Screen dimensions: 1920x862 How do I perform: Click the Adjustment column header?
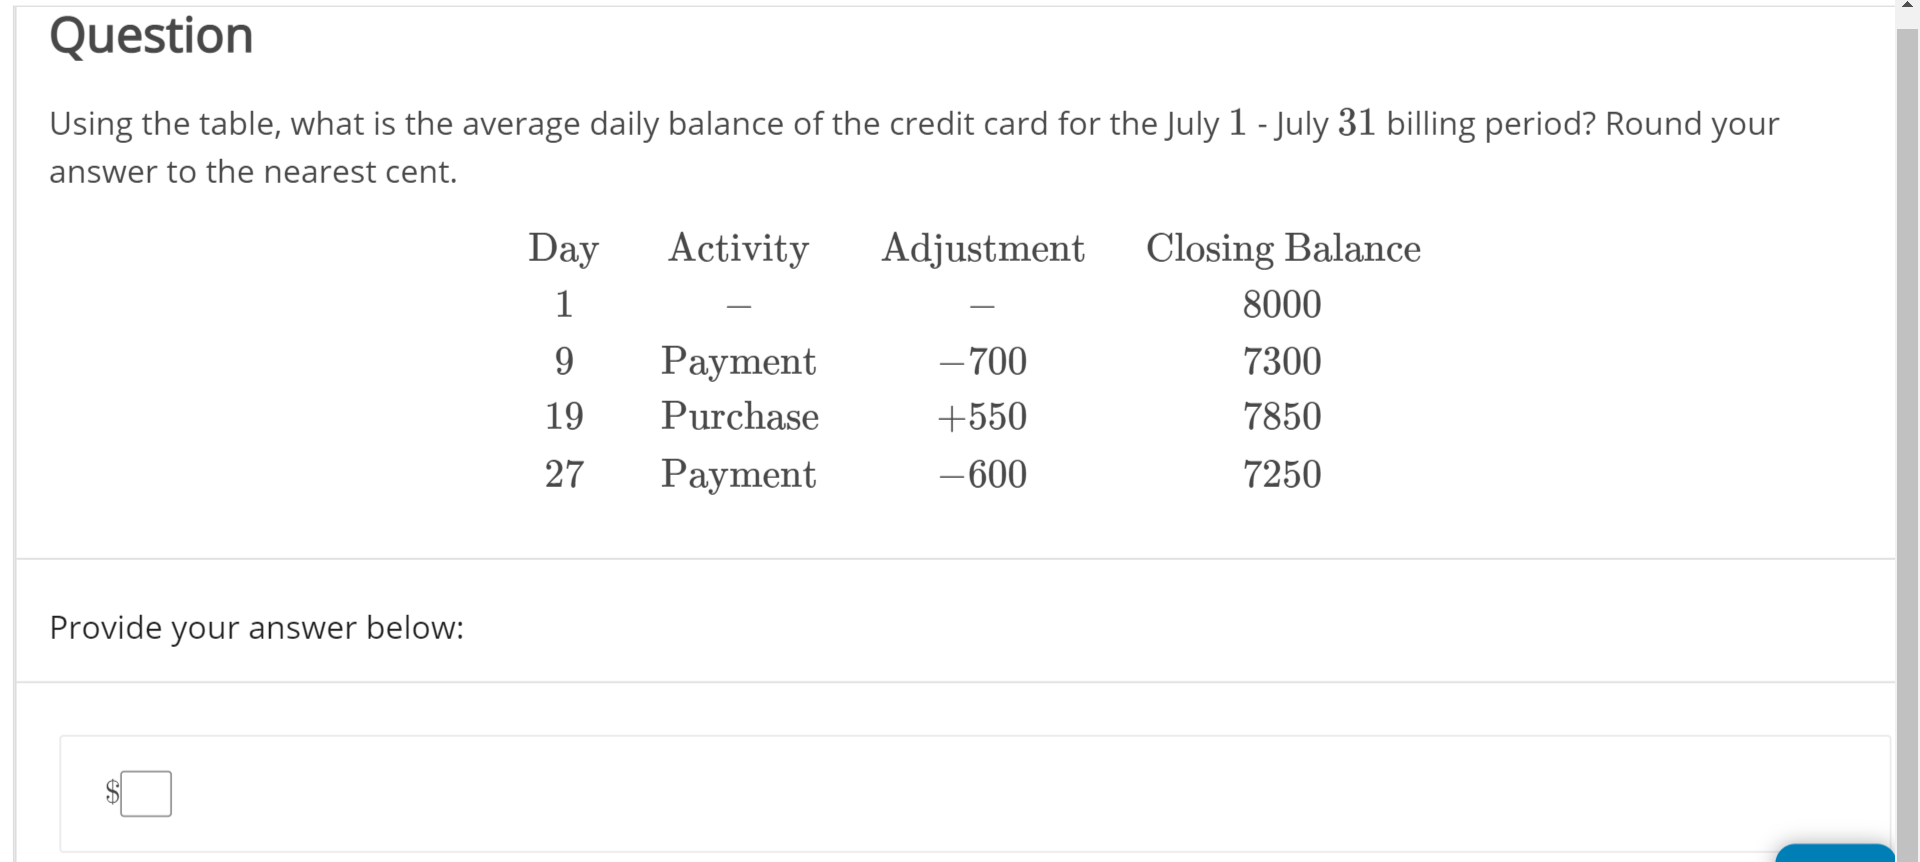coord(982,248)
